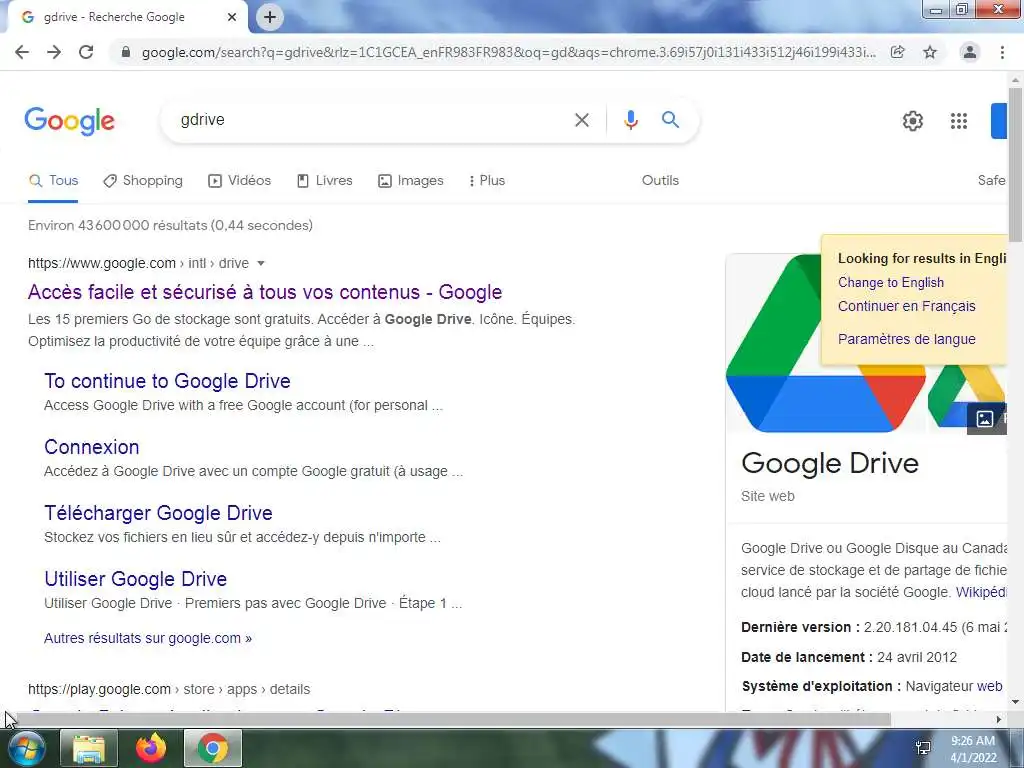Open the image icon on Drive thumbnail
Viewport: 1024px width, 768px height.
pos(985,419)
